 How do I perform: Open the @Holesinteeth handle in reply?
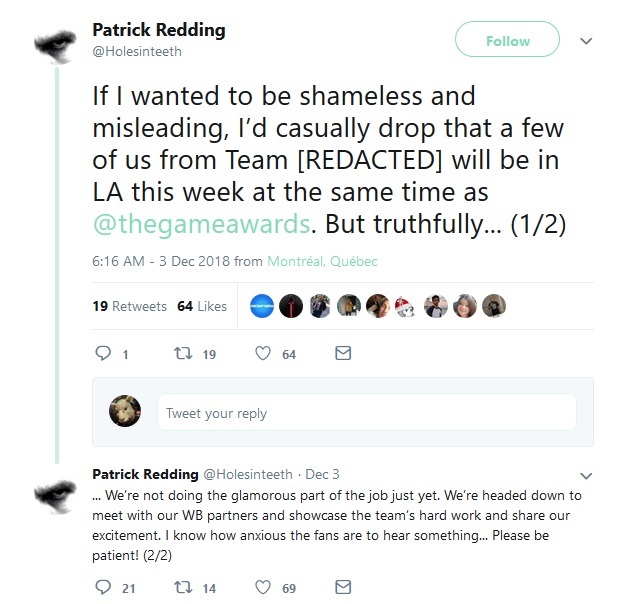pos(248,475)
